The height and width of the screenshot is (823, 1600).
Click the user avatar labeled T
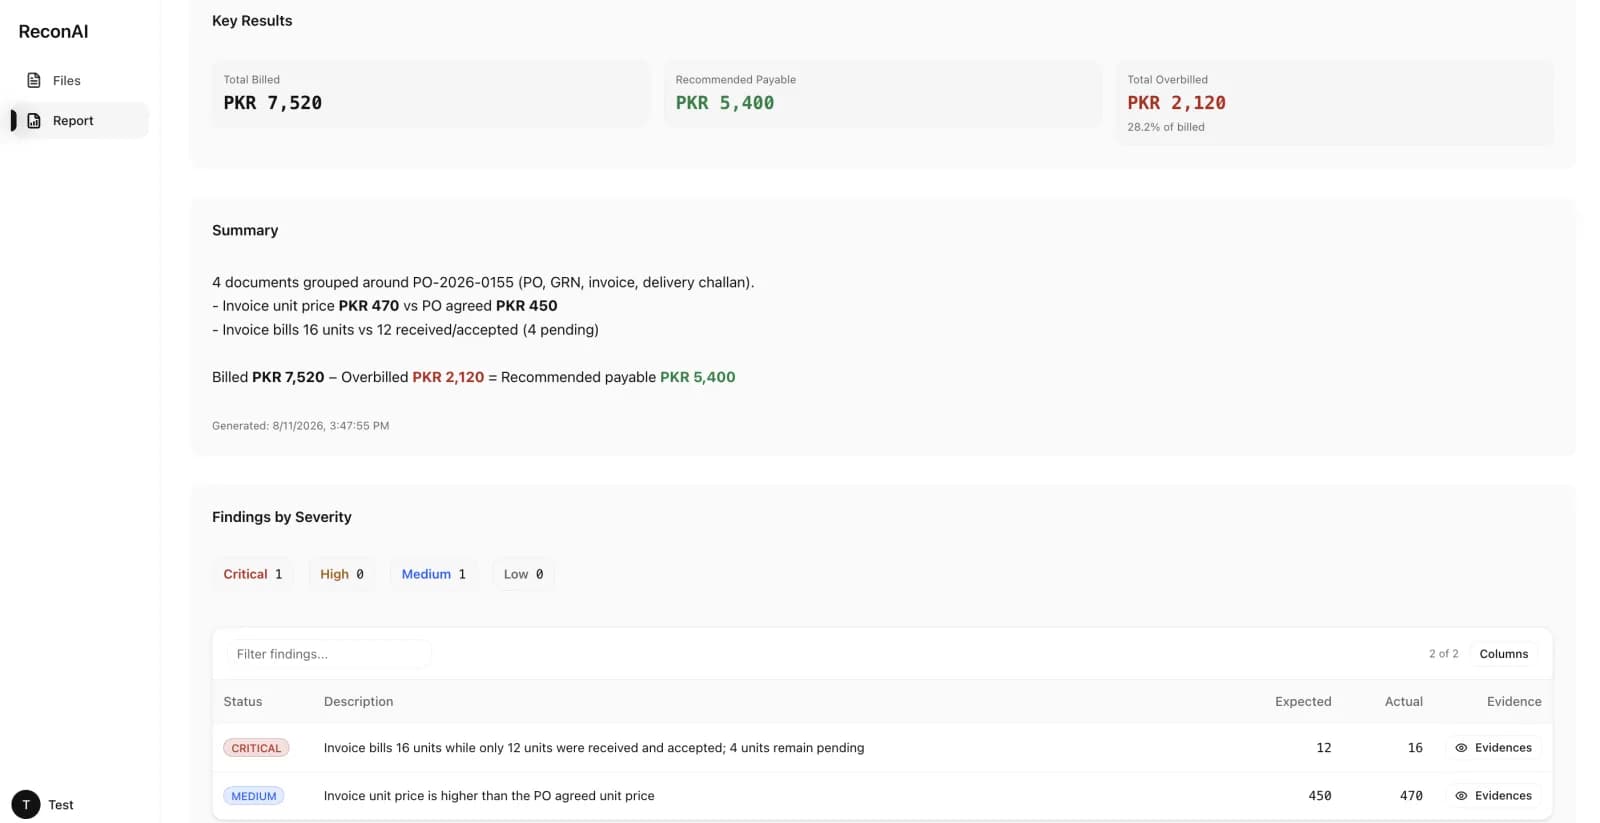26,805
